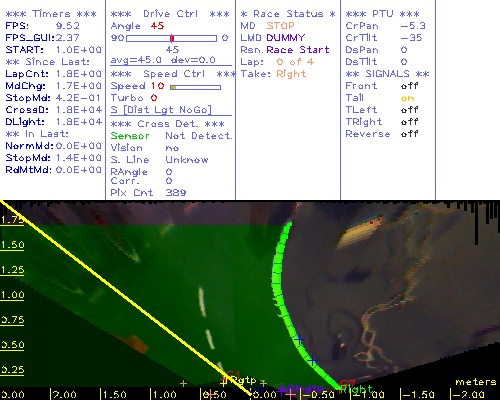Click the StopMd value 4.2E-01
The height and width of the screenshot is (400, 500).
coord(78,98)
